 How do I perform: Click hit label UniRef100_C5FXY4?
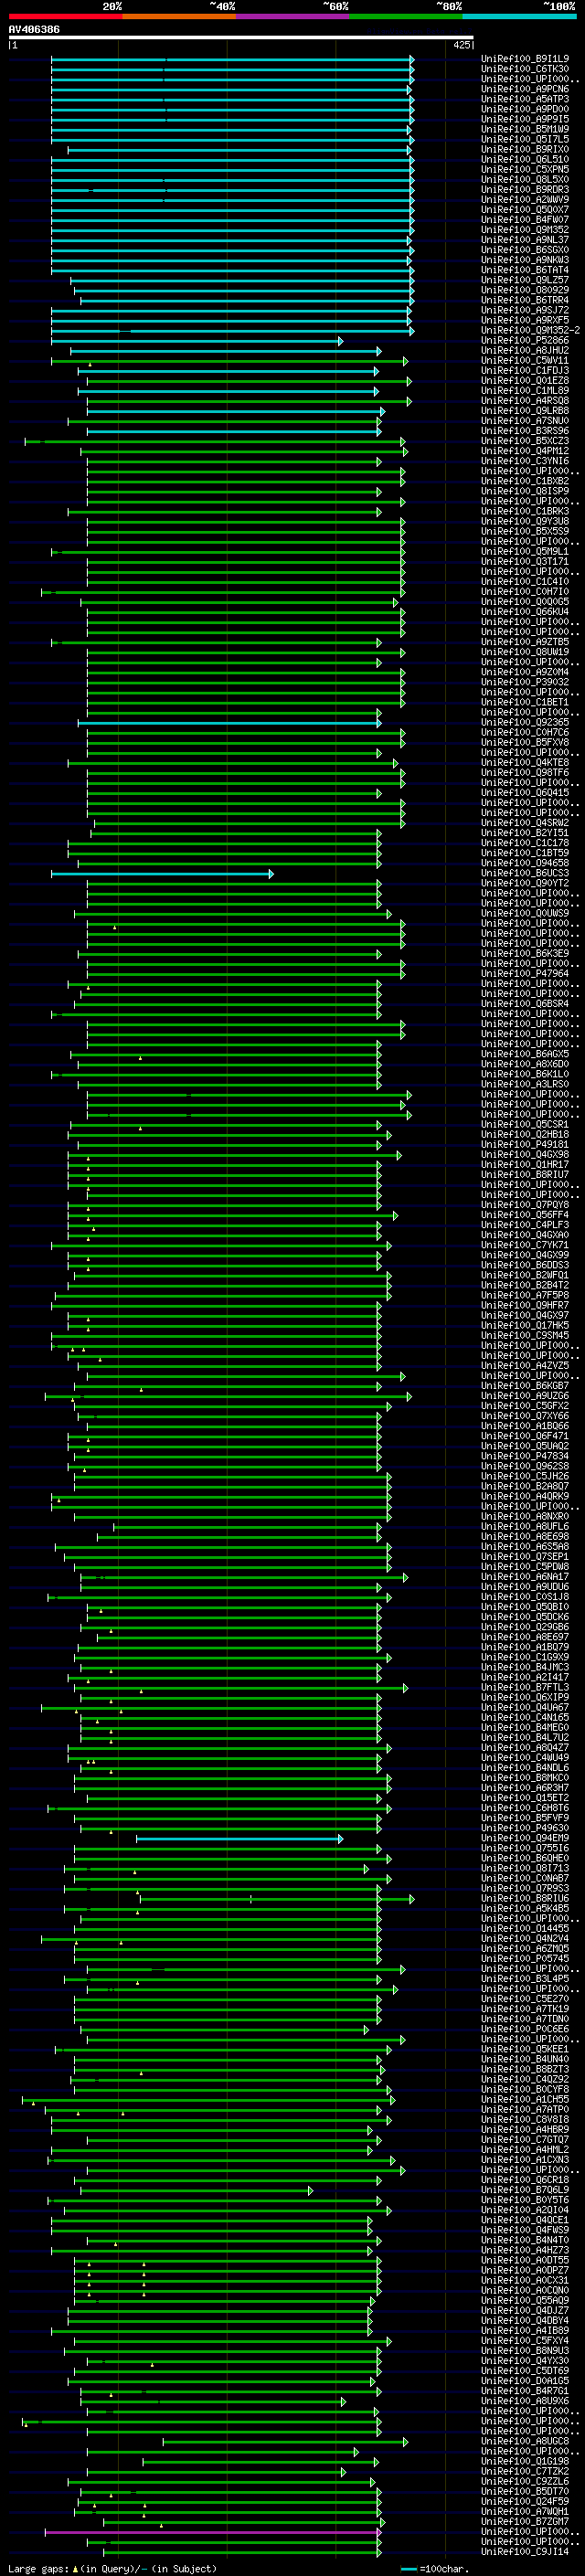click(x=525, y=2340)
